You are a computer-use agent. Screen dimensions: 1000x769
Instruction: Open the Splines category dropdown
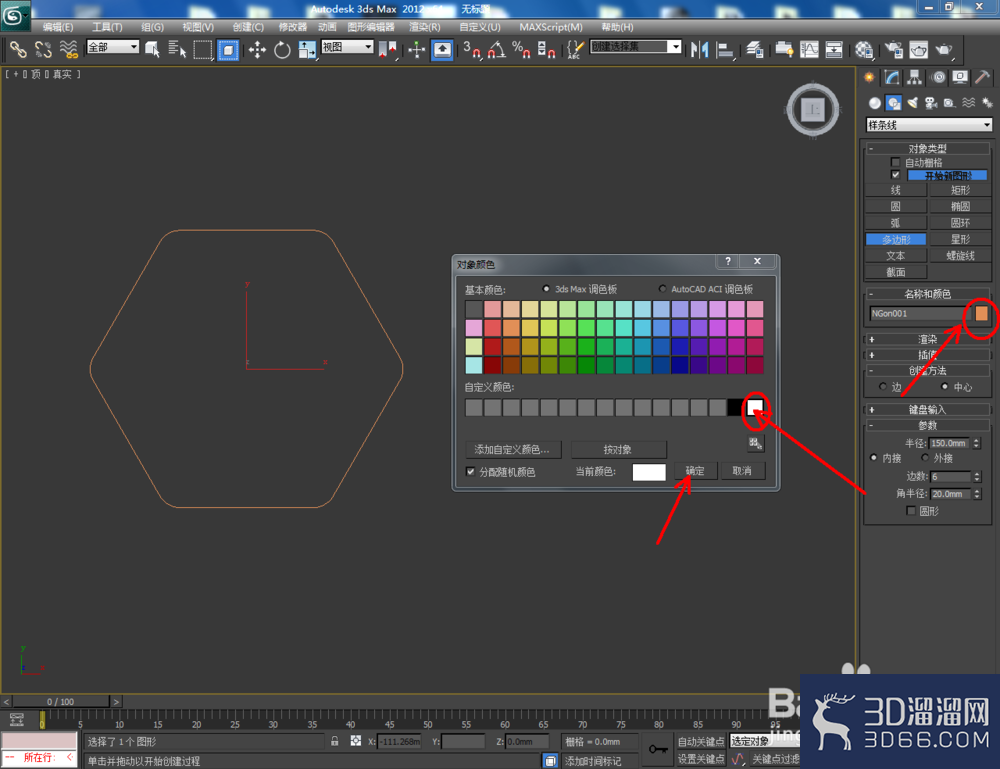[x=929, y=125]
